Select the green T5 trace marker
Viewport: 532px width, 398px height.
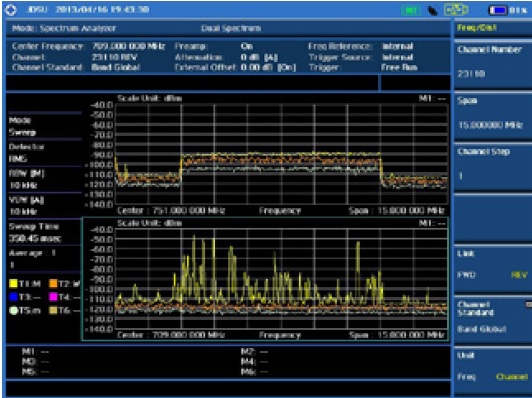click(13, 310)
